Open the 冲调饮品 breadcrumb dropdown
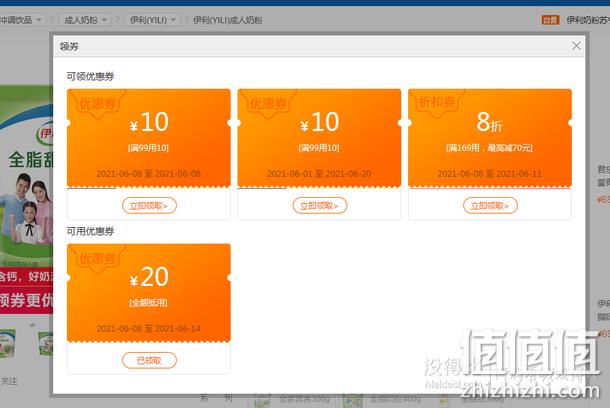The image size is (610, 408). [21, 19]
